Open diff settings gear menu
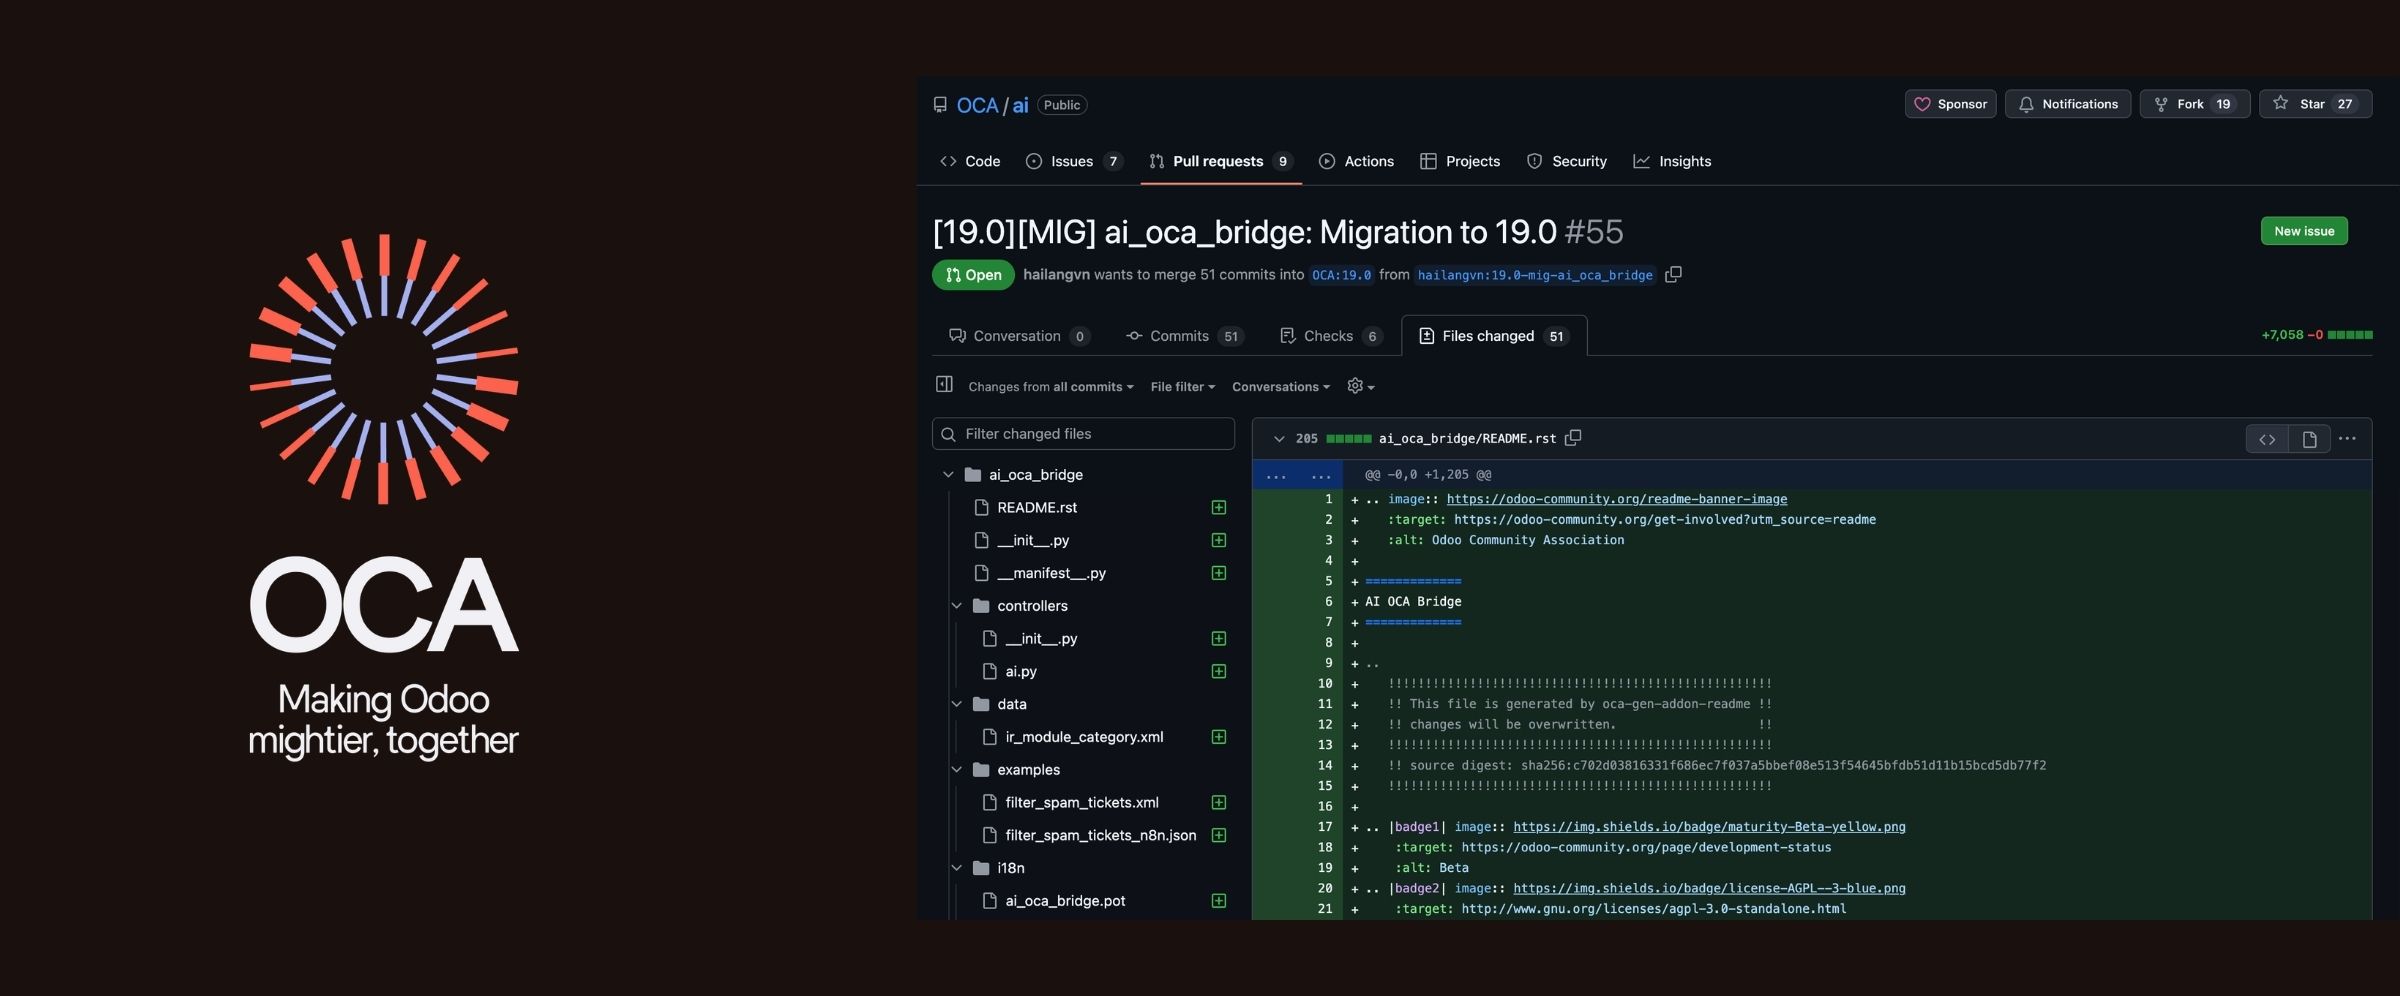The width and height of the screenshot is (2400, 996). pos(1361,386)
